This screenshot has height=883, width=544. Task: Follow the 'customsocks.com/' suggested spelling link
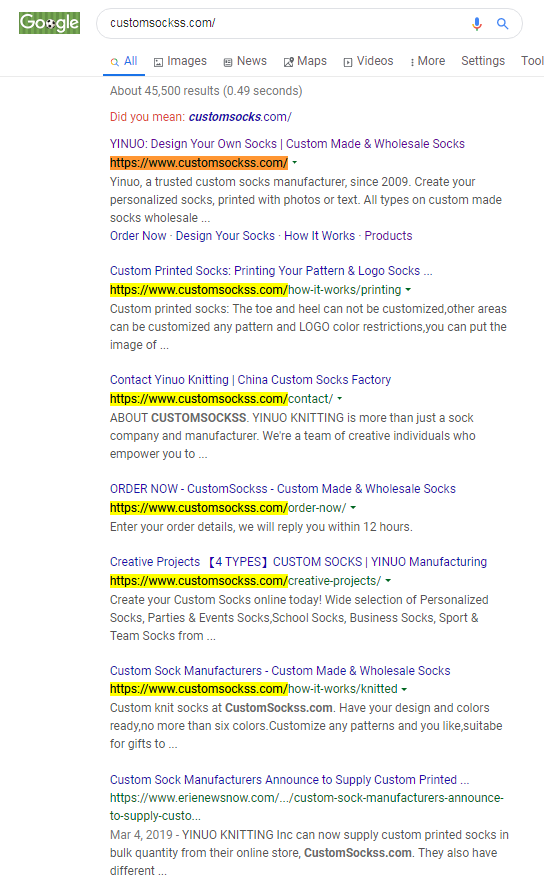click(x=240, y=117)
